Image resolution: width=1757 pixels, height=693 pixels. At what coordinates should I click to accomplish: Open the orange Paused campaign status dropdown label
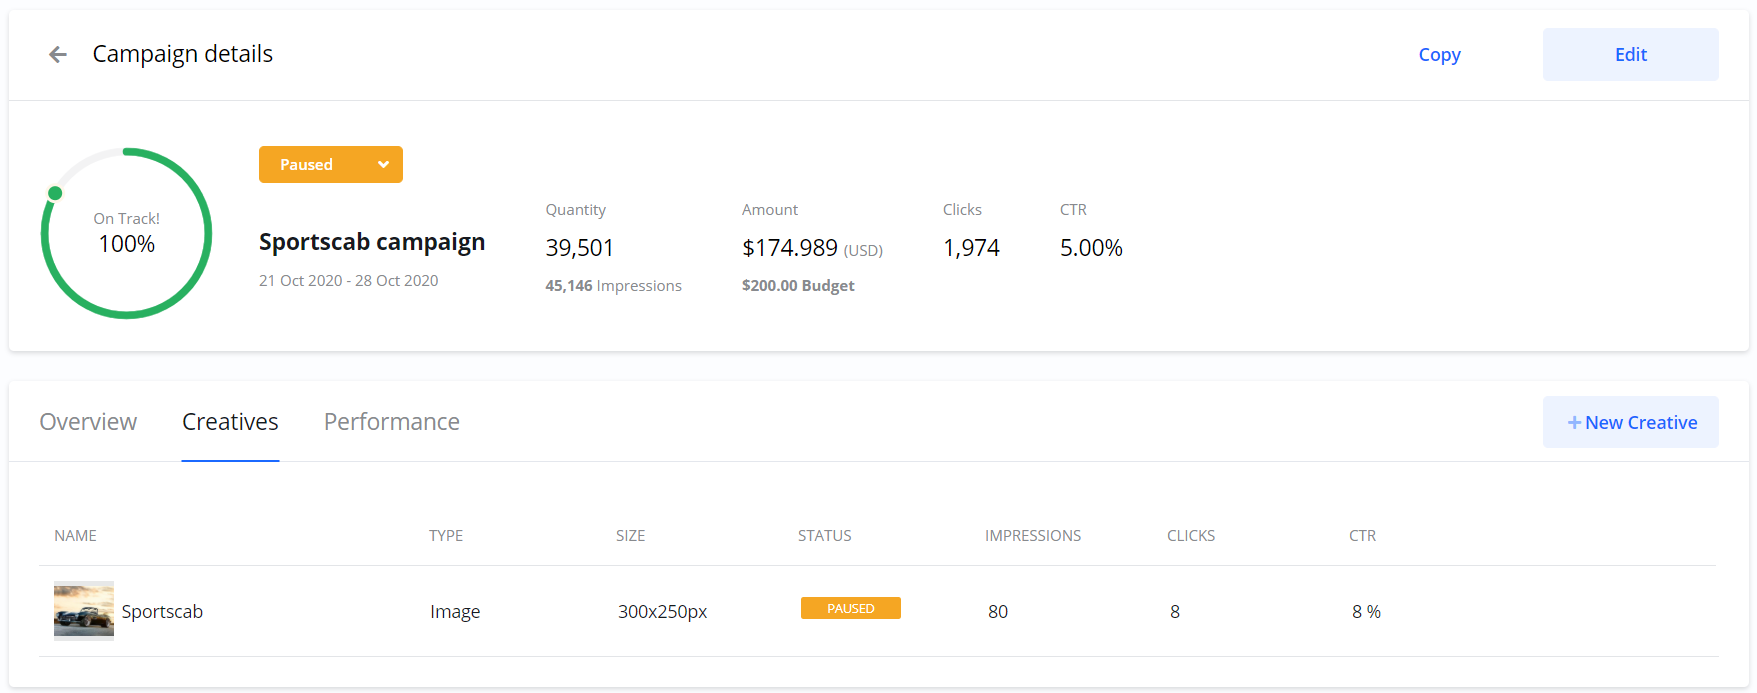(307, 165)
